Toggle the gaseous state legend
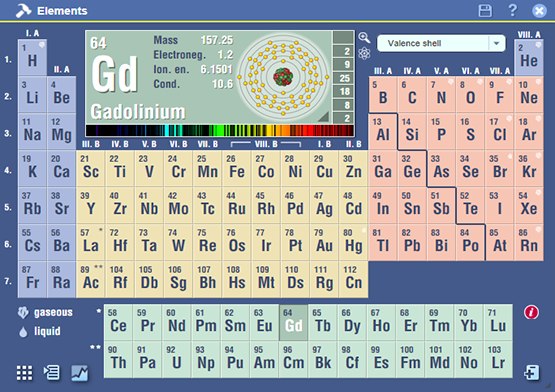 click(x=45, y=312)
